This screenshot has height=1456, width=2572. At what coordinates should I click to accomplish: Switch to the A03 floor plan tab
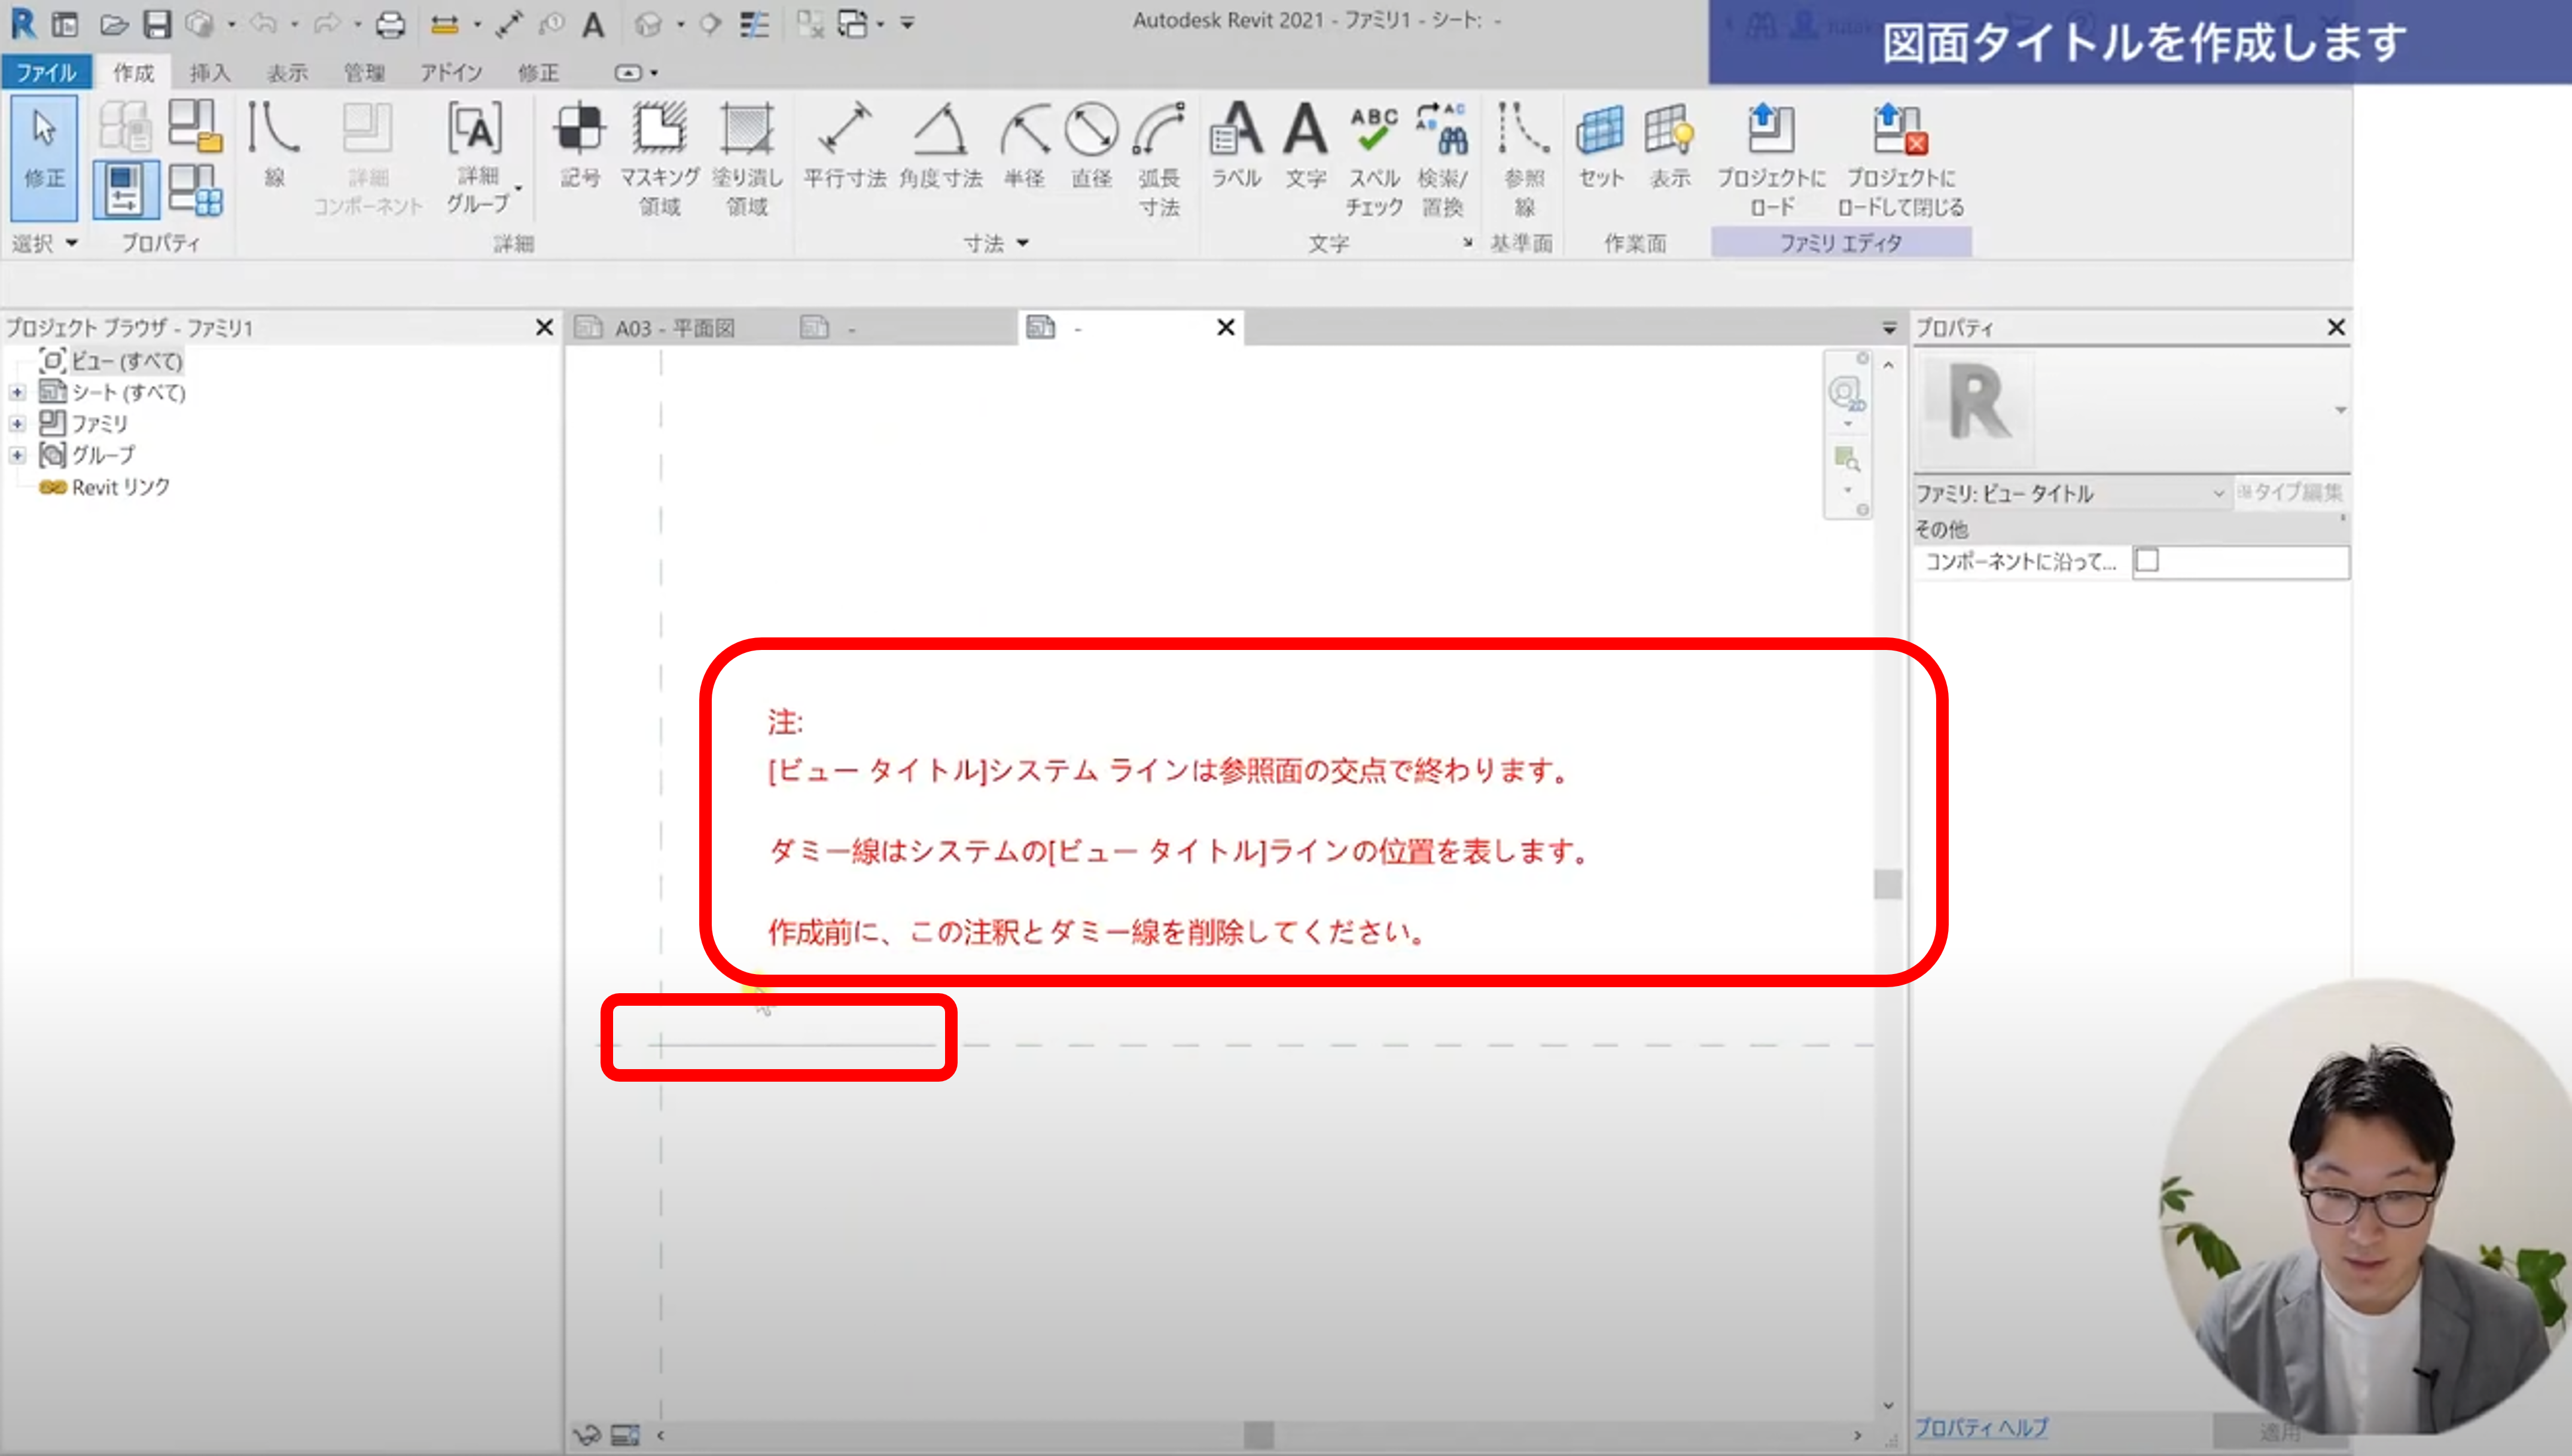click(x=674, y=328)
